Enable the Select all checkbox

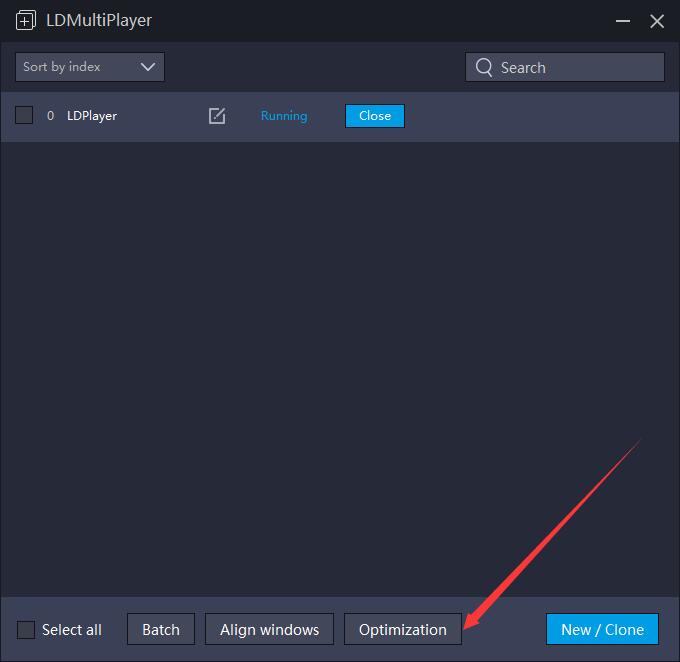[x=26, y=629]
